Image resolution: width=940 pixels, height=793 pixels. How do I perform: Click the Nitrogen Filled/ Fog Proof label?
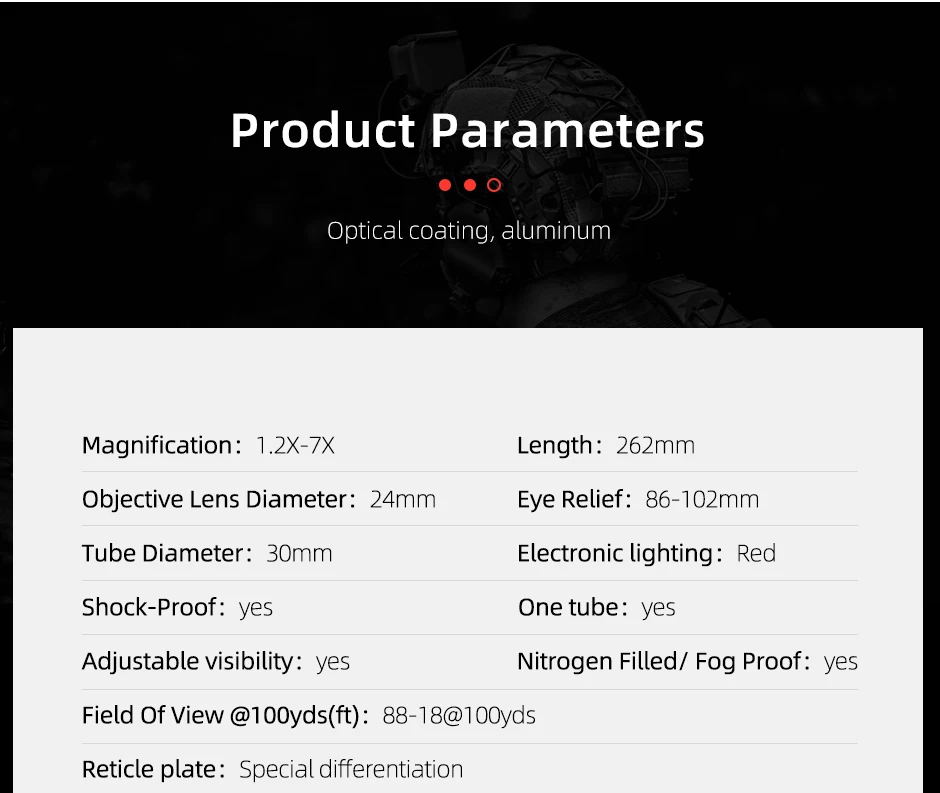pyautogui.click(x=660, y=662)
